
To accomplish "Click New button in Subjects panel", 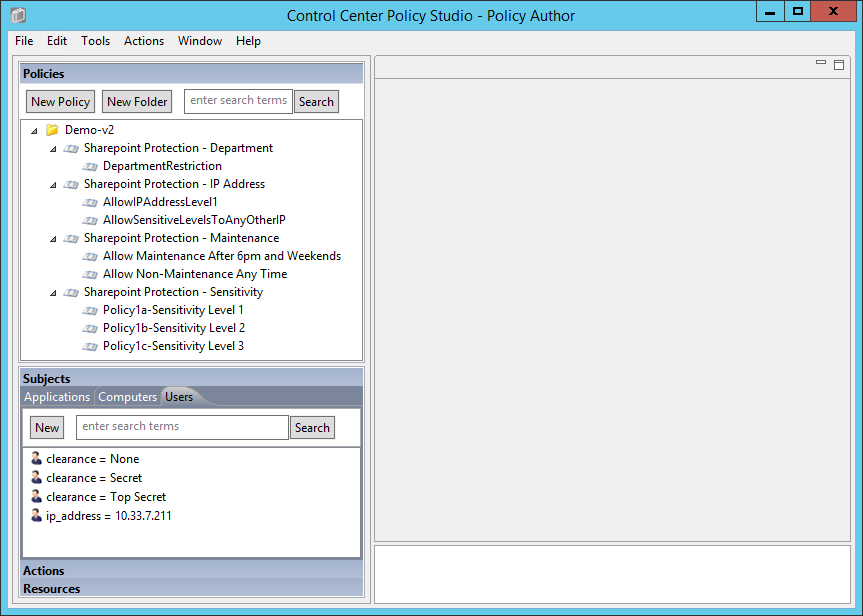I will [x=47, y=428].
